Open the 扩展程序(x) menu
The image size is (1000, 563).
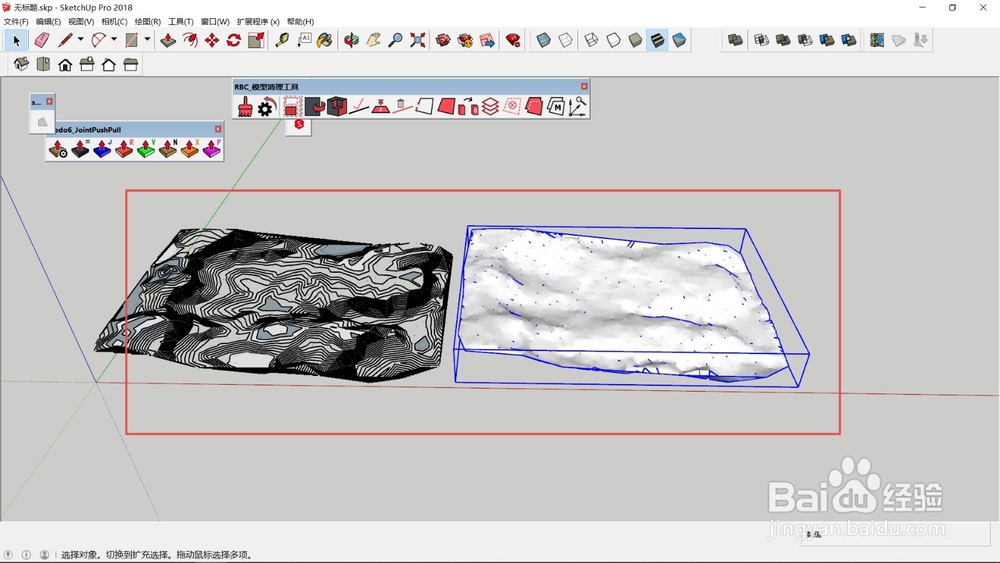click(258, 22)
